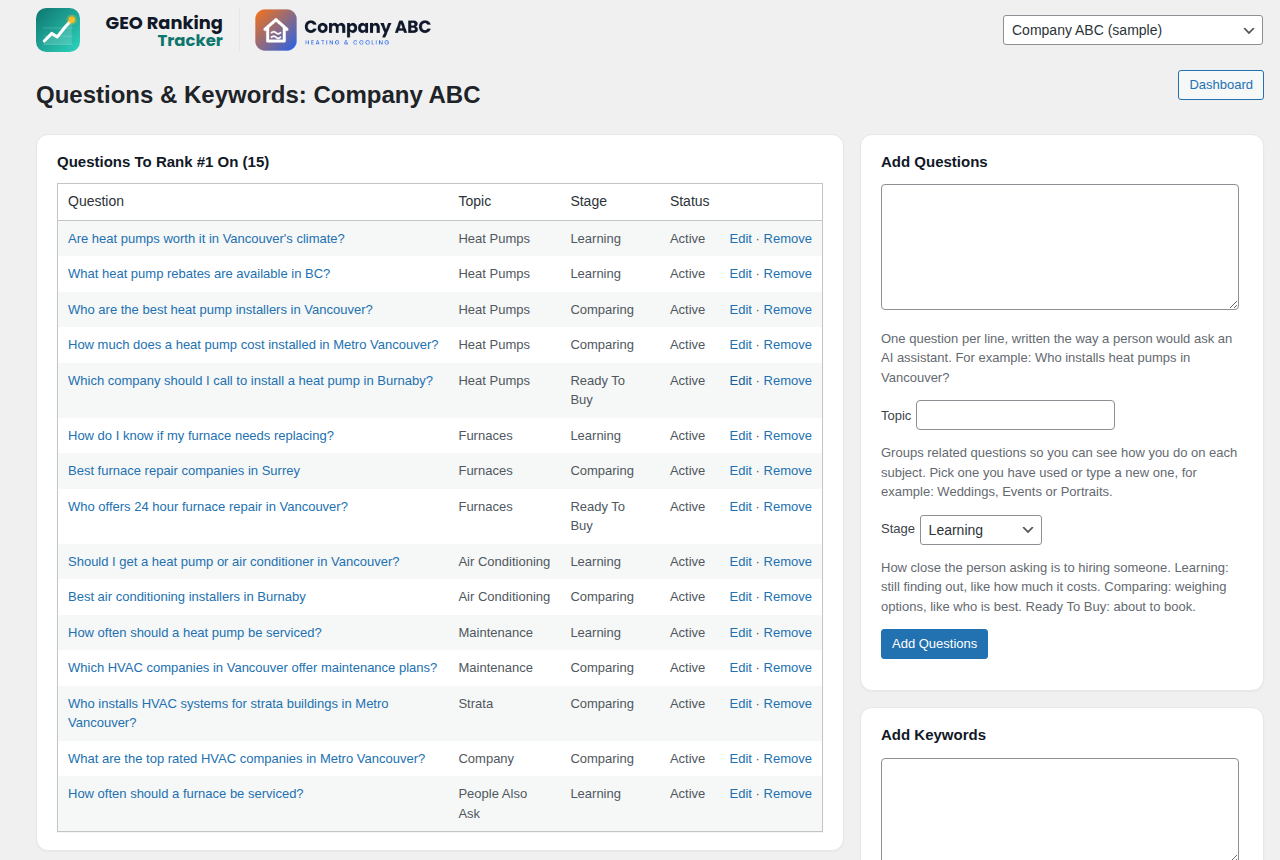Screen dimensions: 1280x860
Task: Remove the furnace needs replacing question
Action: pos(788,436)
